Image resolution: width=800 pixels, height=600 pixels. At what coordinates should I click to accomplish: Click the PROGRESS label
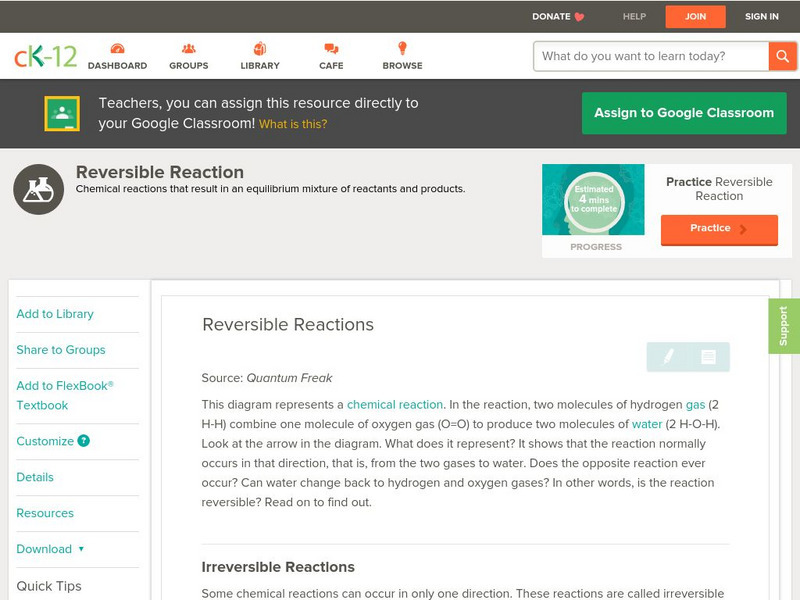pos(596,247)
